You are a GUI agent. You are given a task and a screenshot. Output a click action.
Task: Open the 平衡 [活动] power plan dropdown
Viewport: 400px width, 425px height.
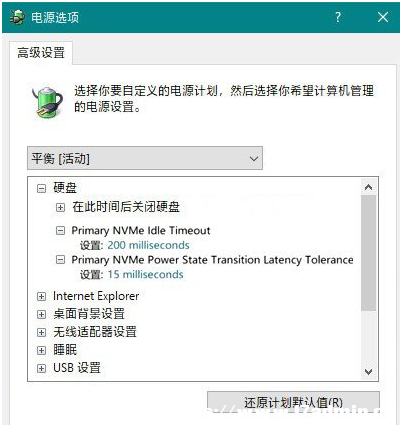pos(145,158)
